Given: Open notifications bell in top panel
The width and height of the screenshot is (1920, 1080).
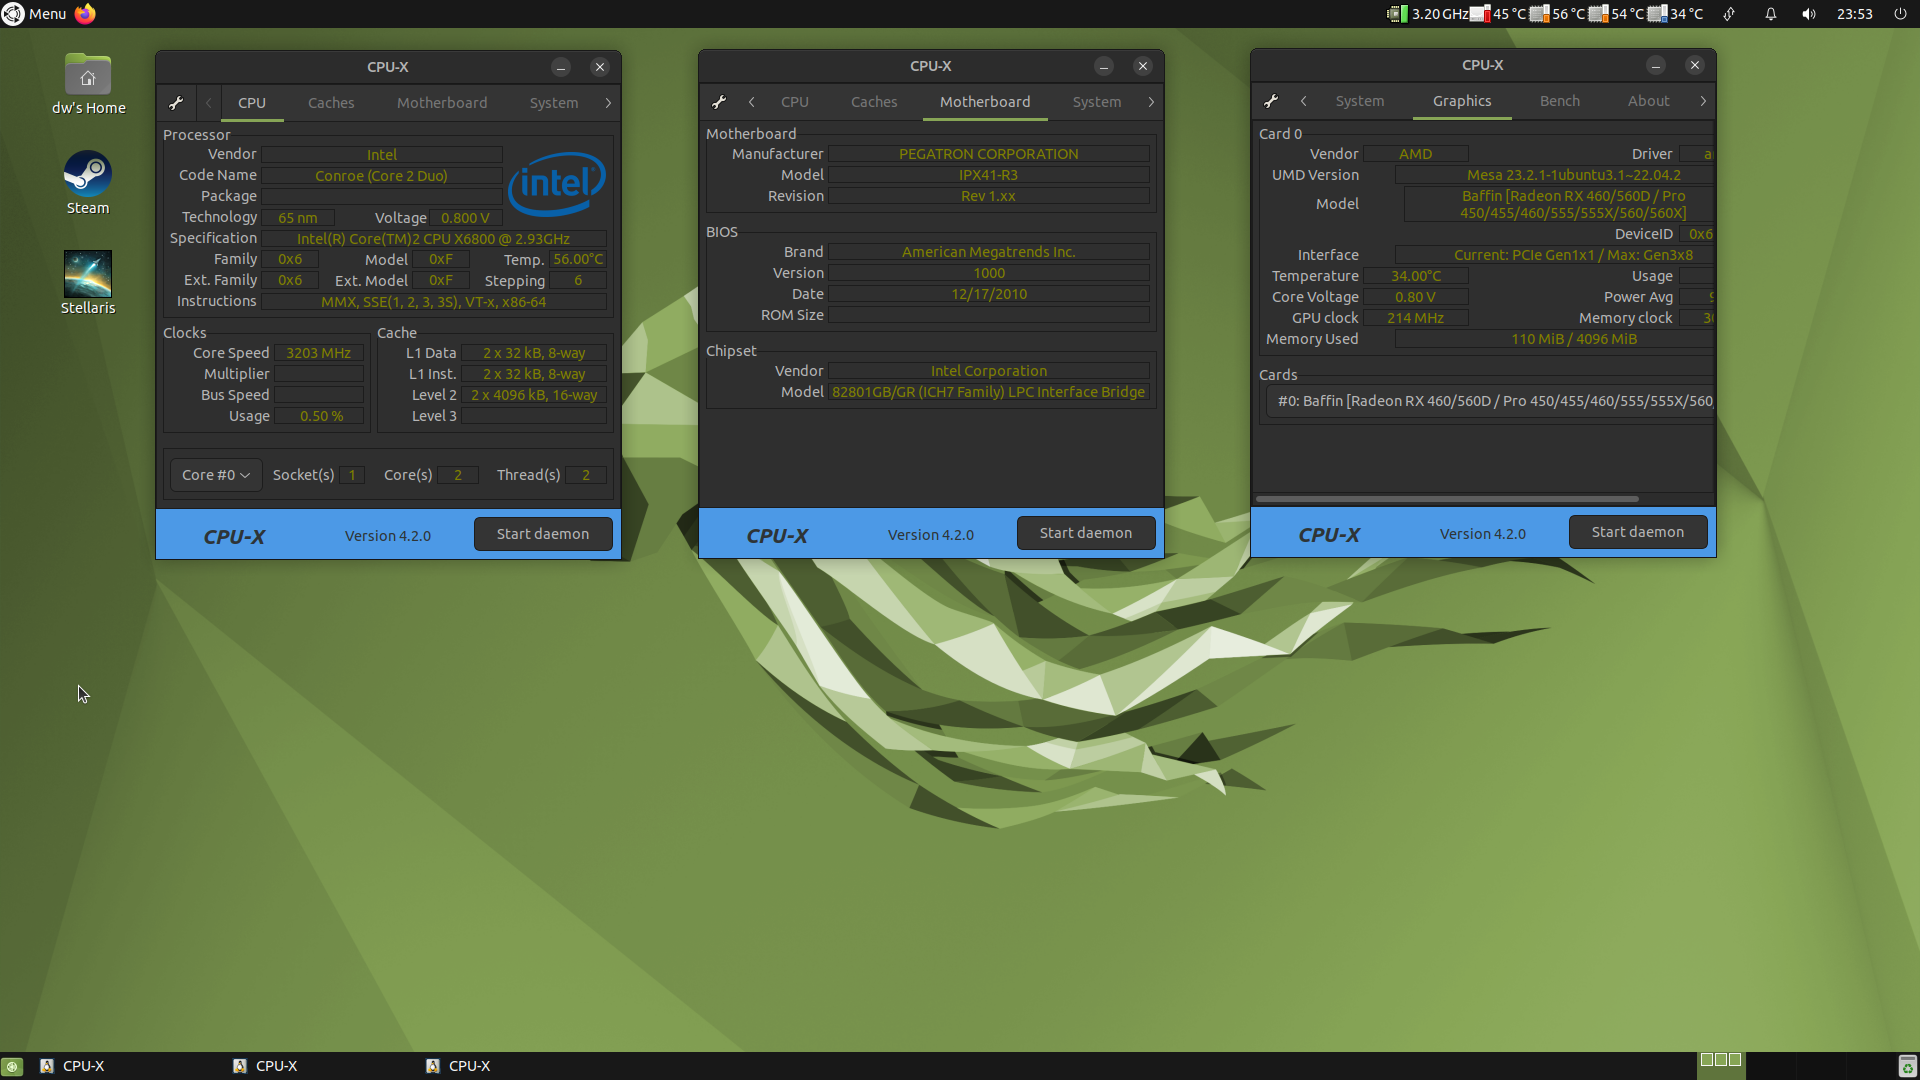Looking at the screenshot, I should tap(1771, 14).
